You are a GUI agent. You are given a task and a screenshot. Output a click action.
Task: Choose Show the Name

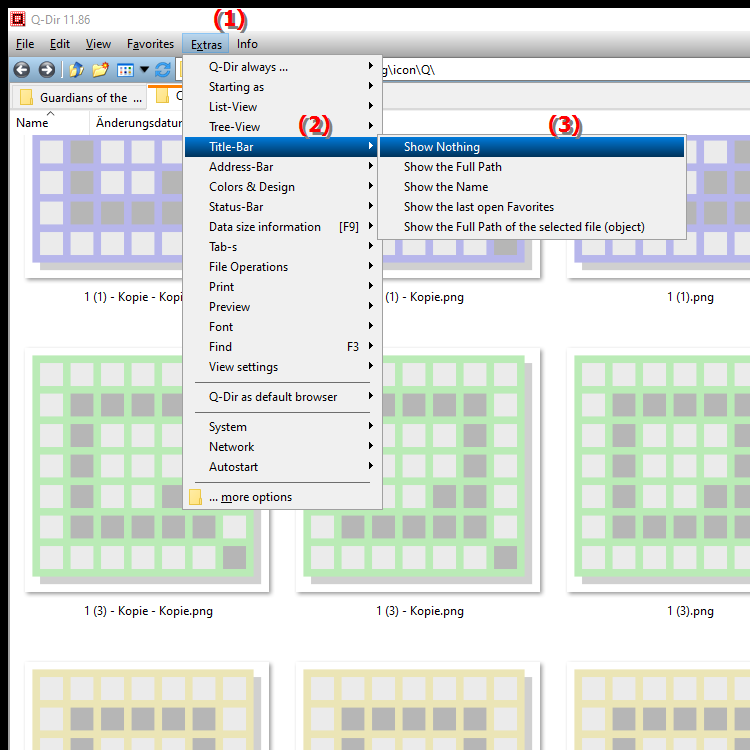click(x=532, y=187)
